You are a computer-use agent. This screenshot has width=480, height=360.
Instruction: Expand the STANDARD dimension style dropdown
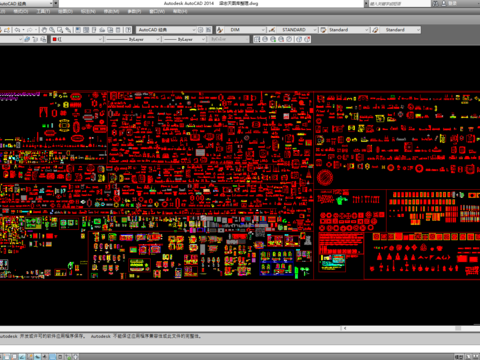tap(297, 30)
